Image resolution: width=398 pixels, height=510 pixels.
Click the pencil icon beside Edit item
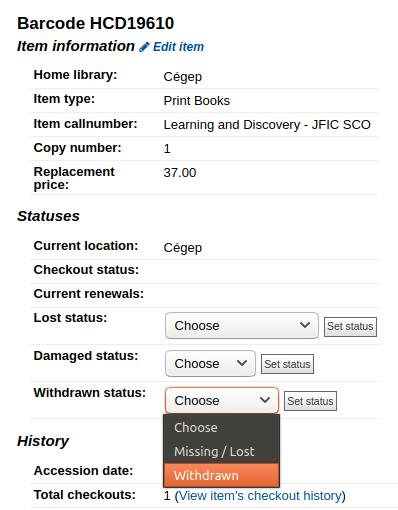click(144, 47)
